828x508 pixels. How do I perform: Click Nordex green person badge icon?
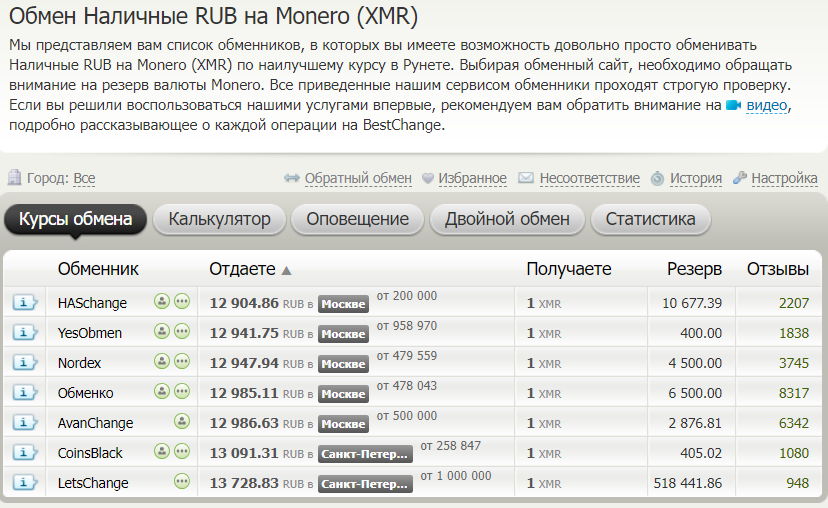point(162,362)
